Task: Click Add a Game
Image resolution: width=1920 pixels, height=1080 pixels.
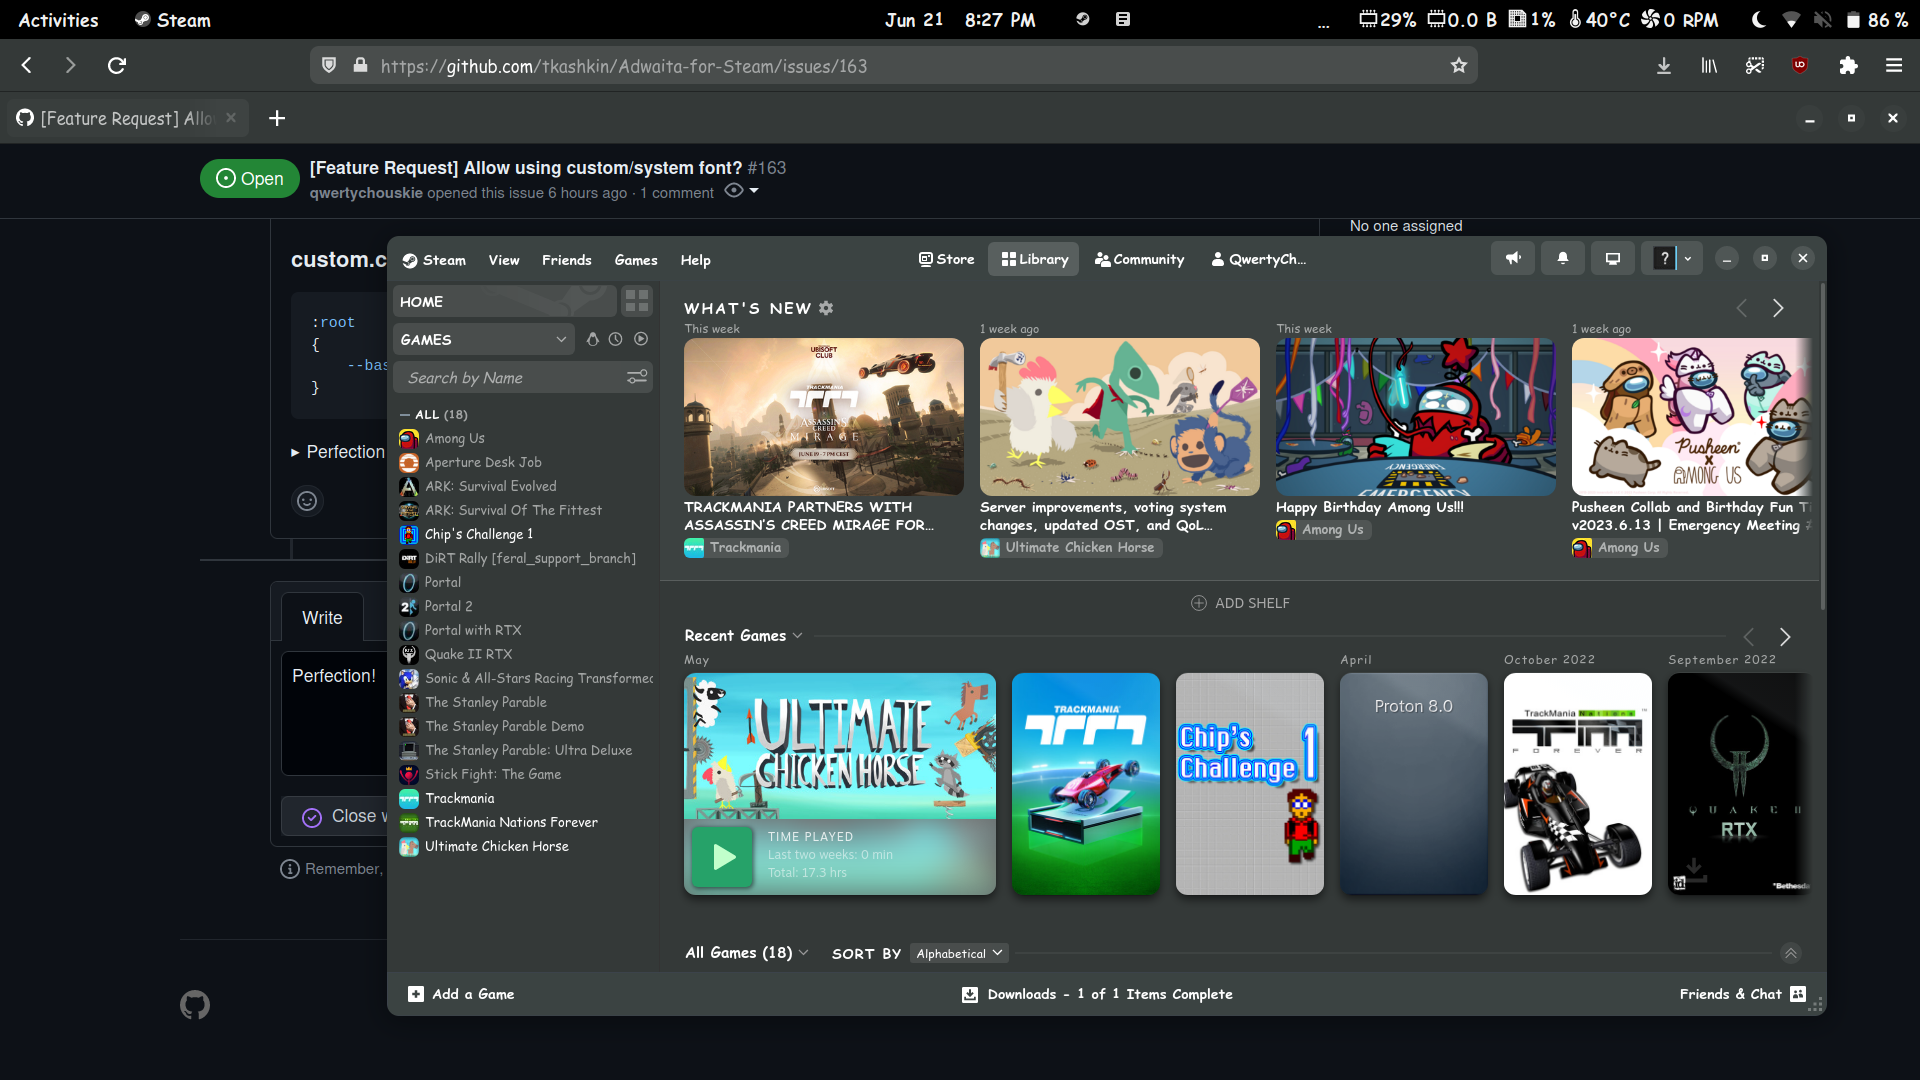Action: 460,994
